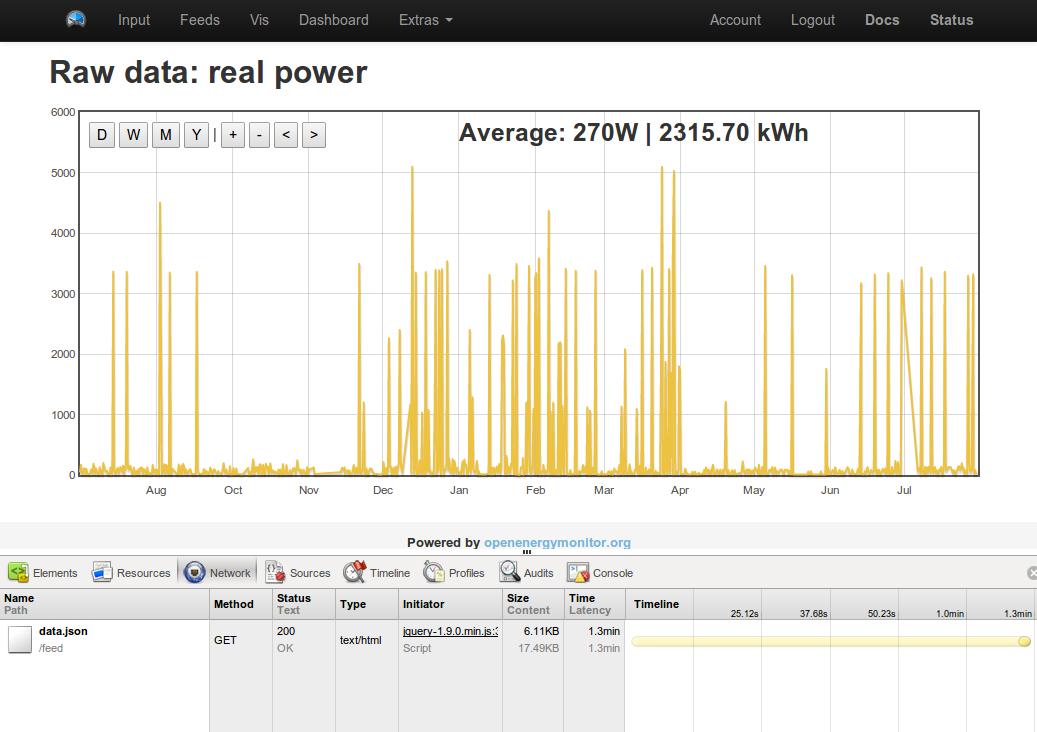Click the Y year view button
1037x732 pixels.
[196, 135]
